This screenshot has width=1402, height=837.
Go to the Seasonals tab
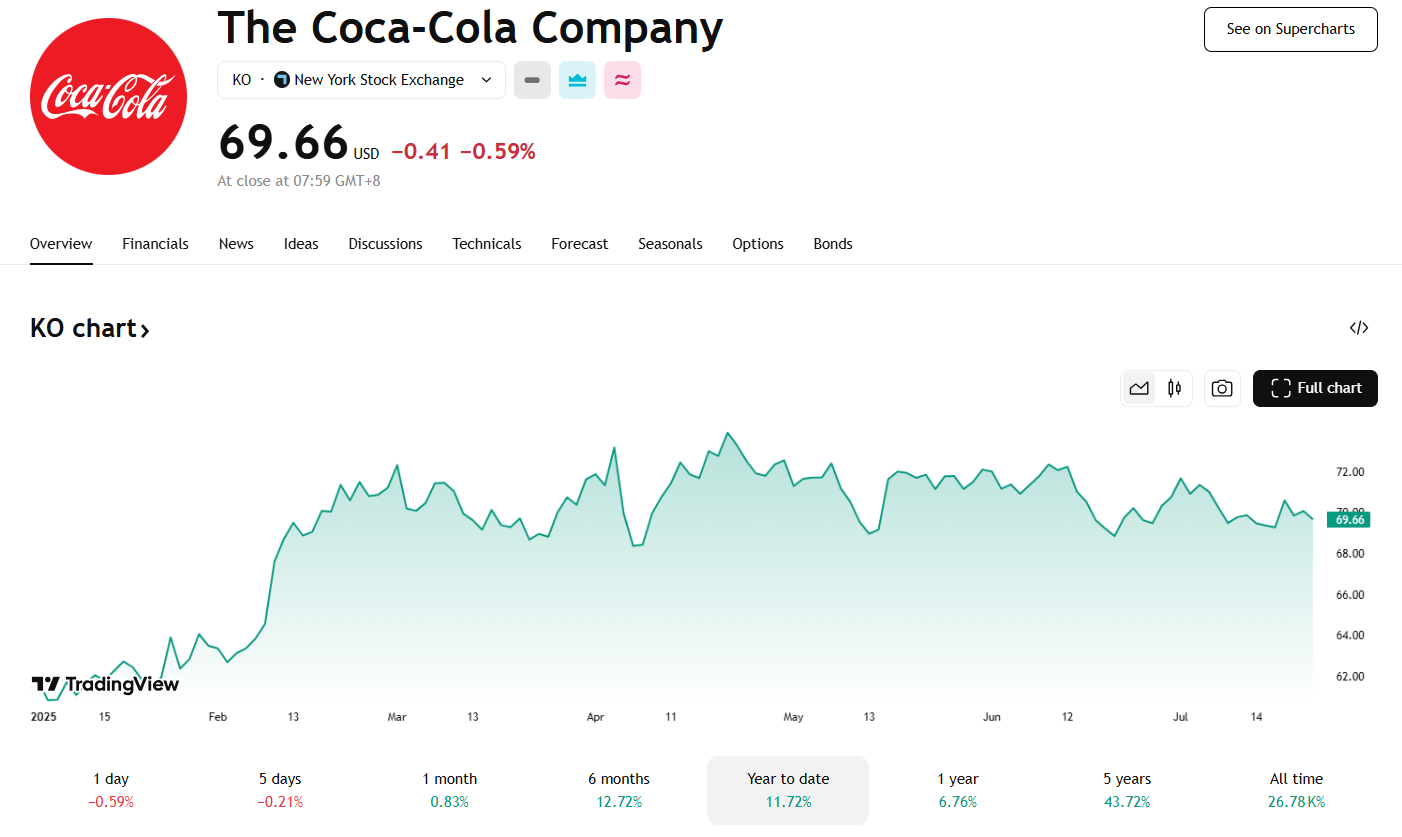tap(670, 244)
